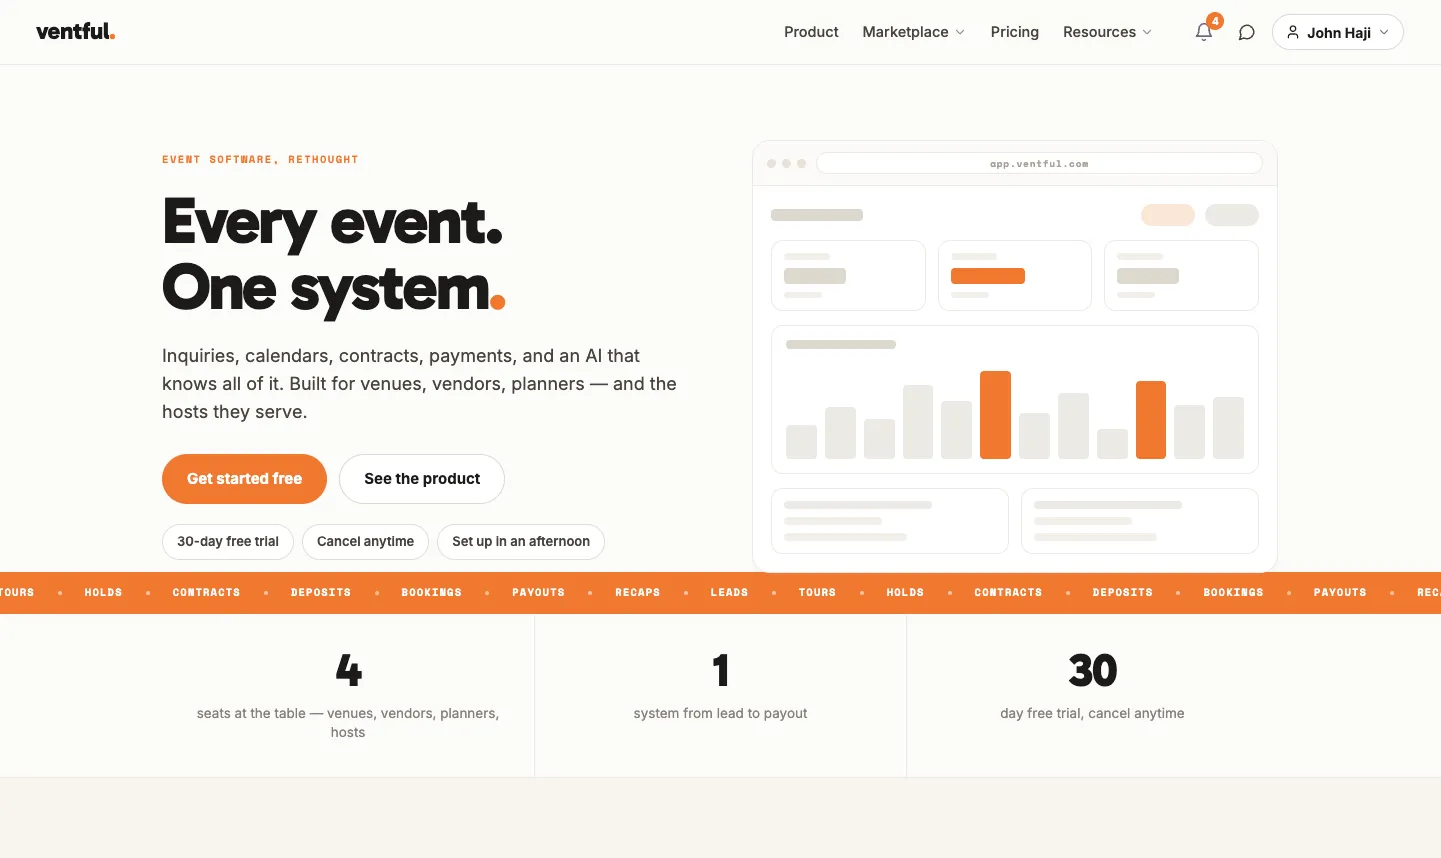Viewport: 1441px width, 858px height.
Task: Click the Get started free button
Action: point(244,479)
